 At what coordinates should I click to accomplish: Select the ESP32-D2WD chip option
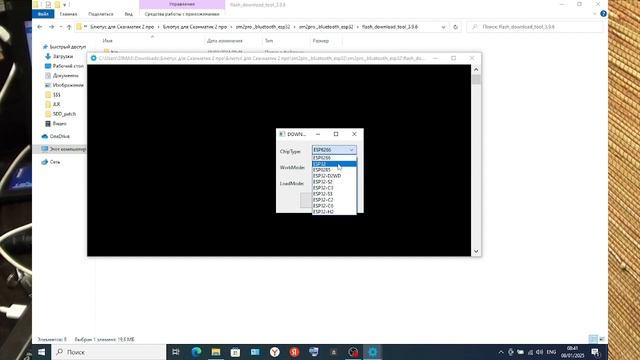(x=334, y=176)
